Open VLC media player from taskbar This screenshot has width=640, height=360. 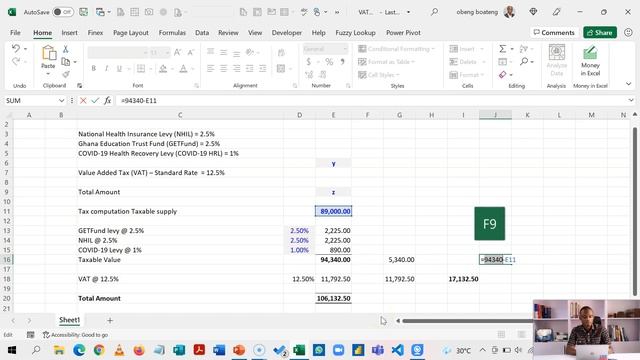(119, 350)
